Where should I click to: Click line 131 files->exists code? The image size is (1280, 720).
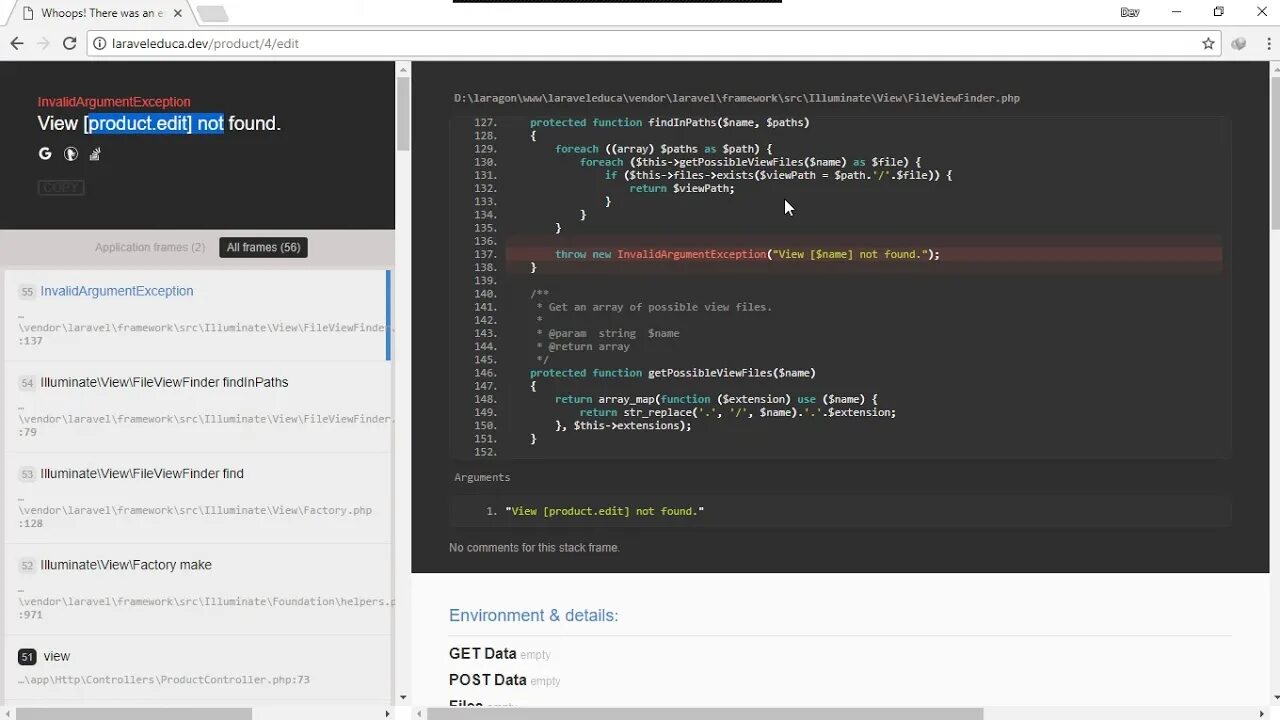pos(778,175)
